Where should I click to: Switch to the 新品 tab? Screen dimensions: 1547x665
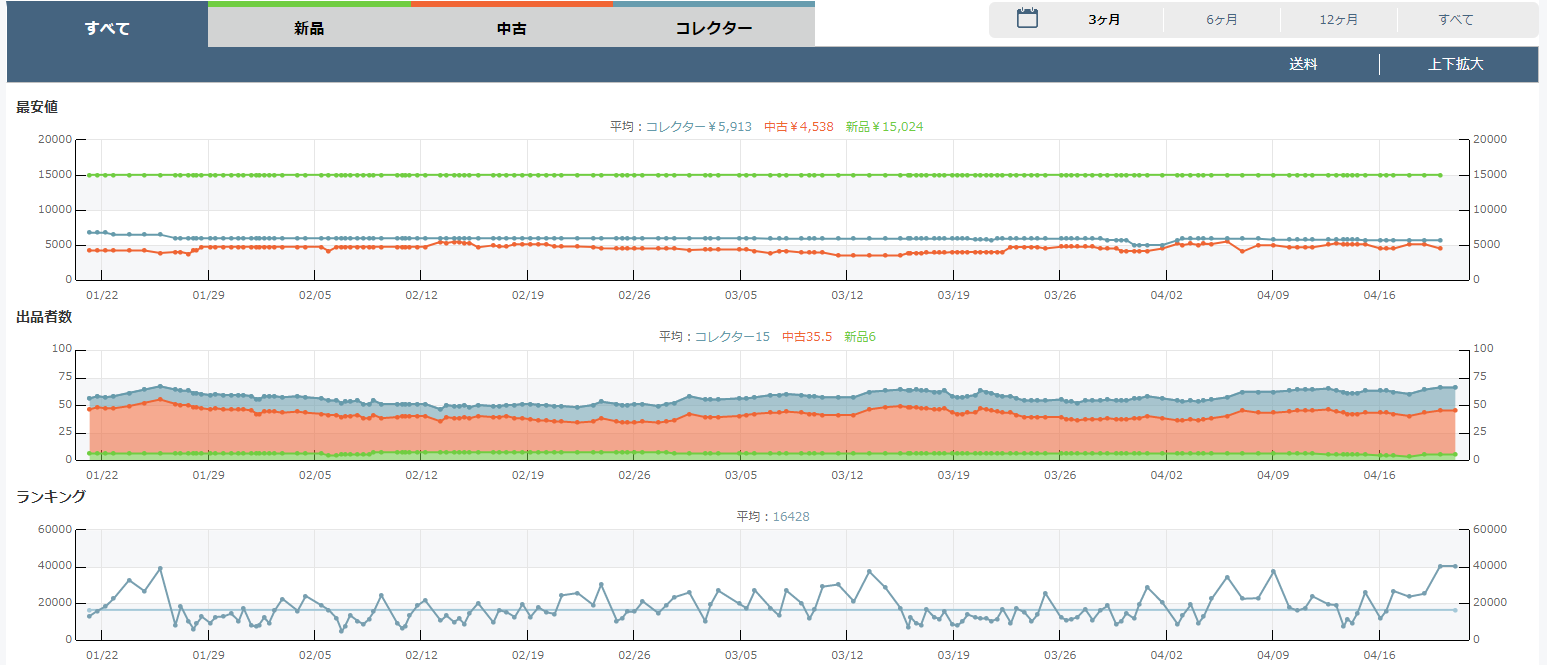pos(309,28)
